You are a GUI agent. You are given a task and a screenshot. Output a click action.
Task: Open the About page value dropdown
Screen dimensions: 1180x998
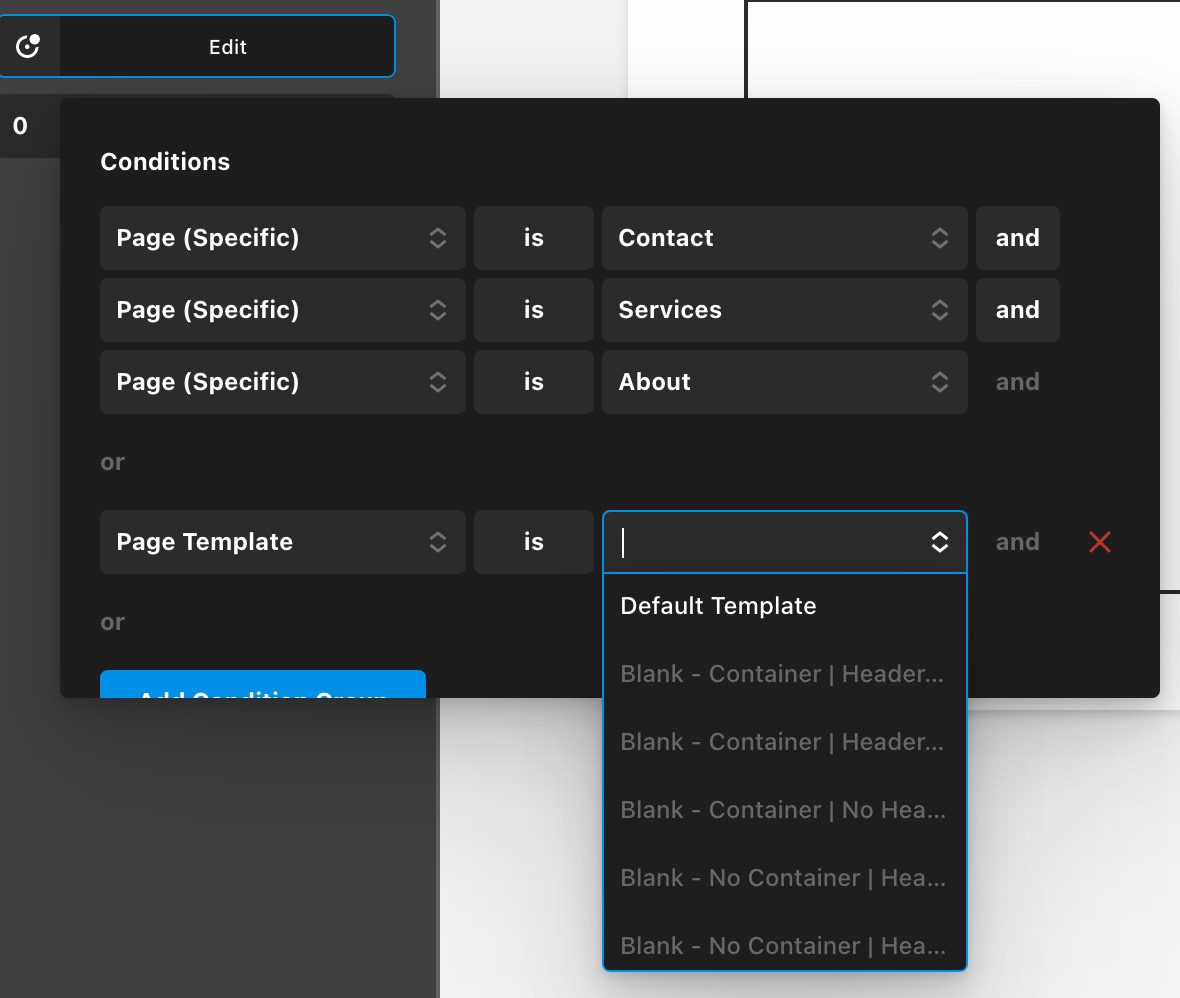pyautogui.click(x=784, y=382)
